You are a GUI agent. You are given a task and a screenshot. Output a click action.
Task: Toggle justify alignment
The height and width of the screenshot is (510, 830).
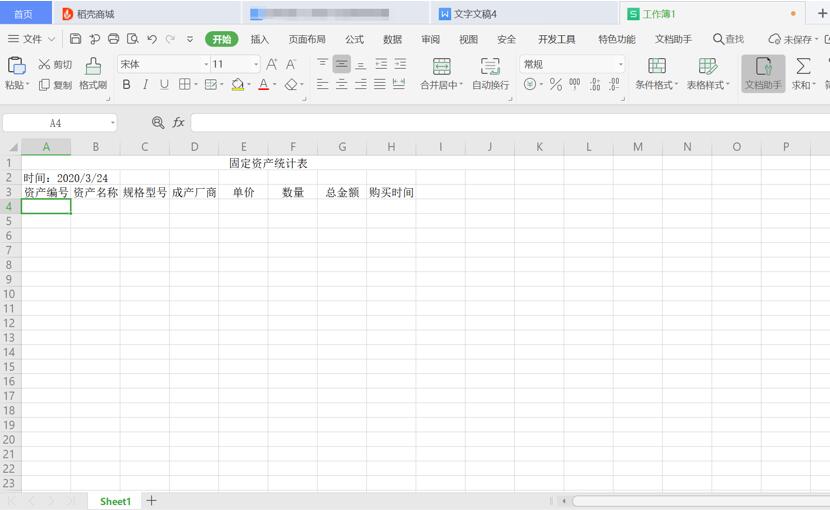[x=380, y=84]
